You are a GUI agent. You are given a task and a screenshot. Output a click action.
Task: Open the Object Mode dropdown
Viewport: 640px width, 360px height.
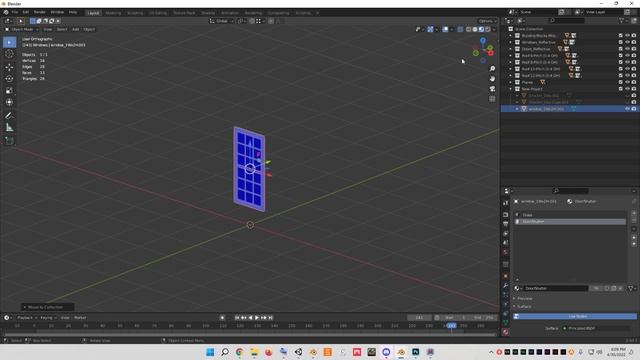coord(22,29)
